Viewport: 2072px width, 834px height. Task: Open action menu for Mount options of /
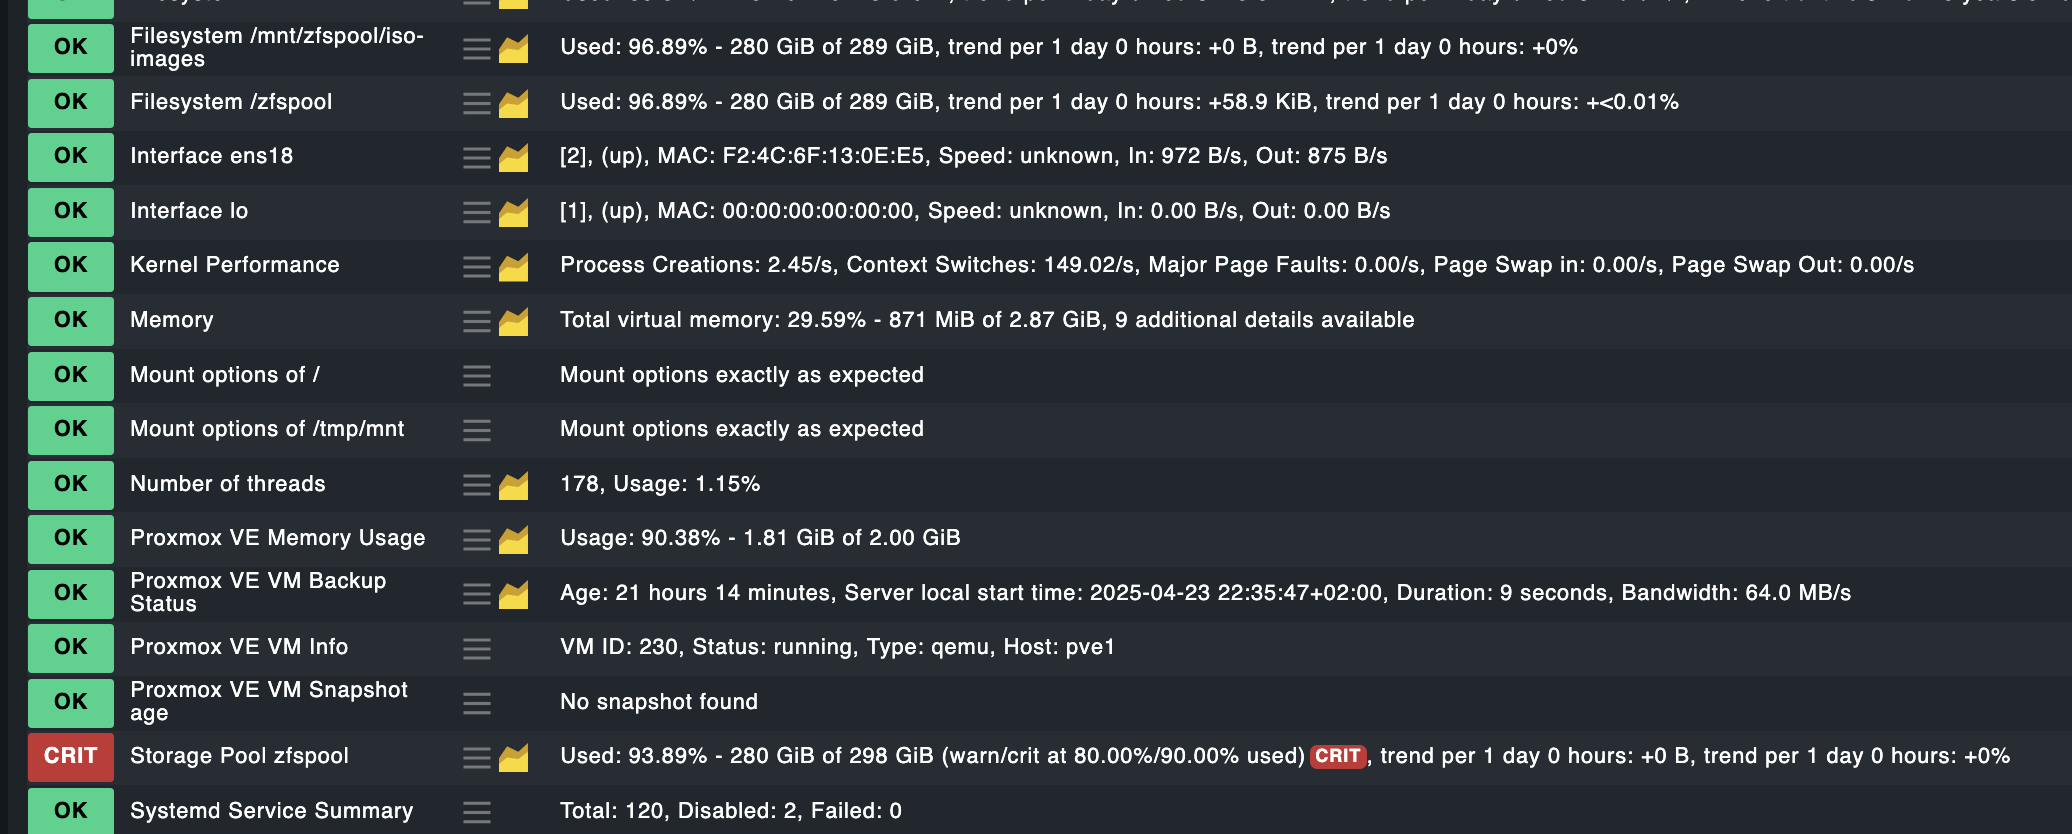[x=477, y=376]
